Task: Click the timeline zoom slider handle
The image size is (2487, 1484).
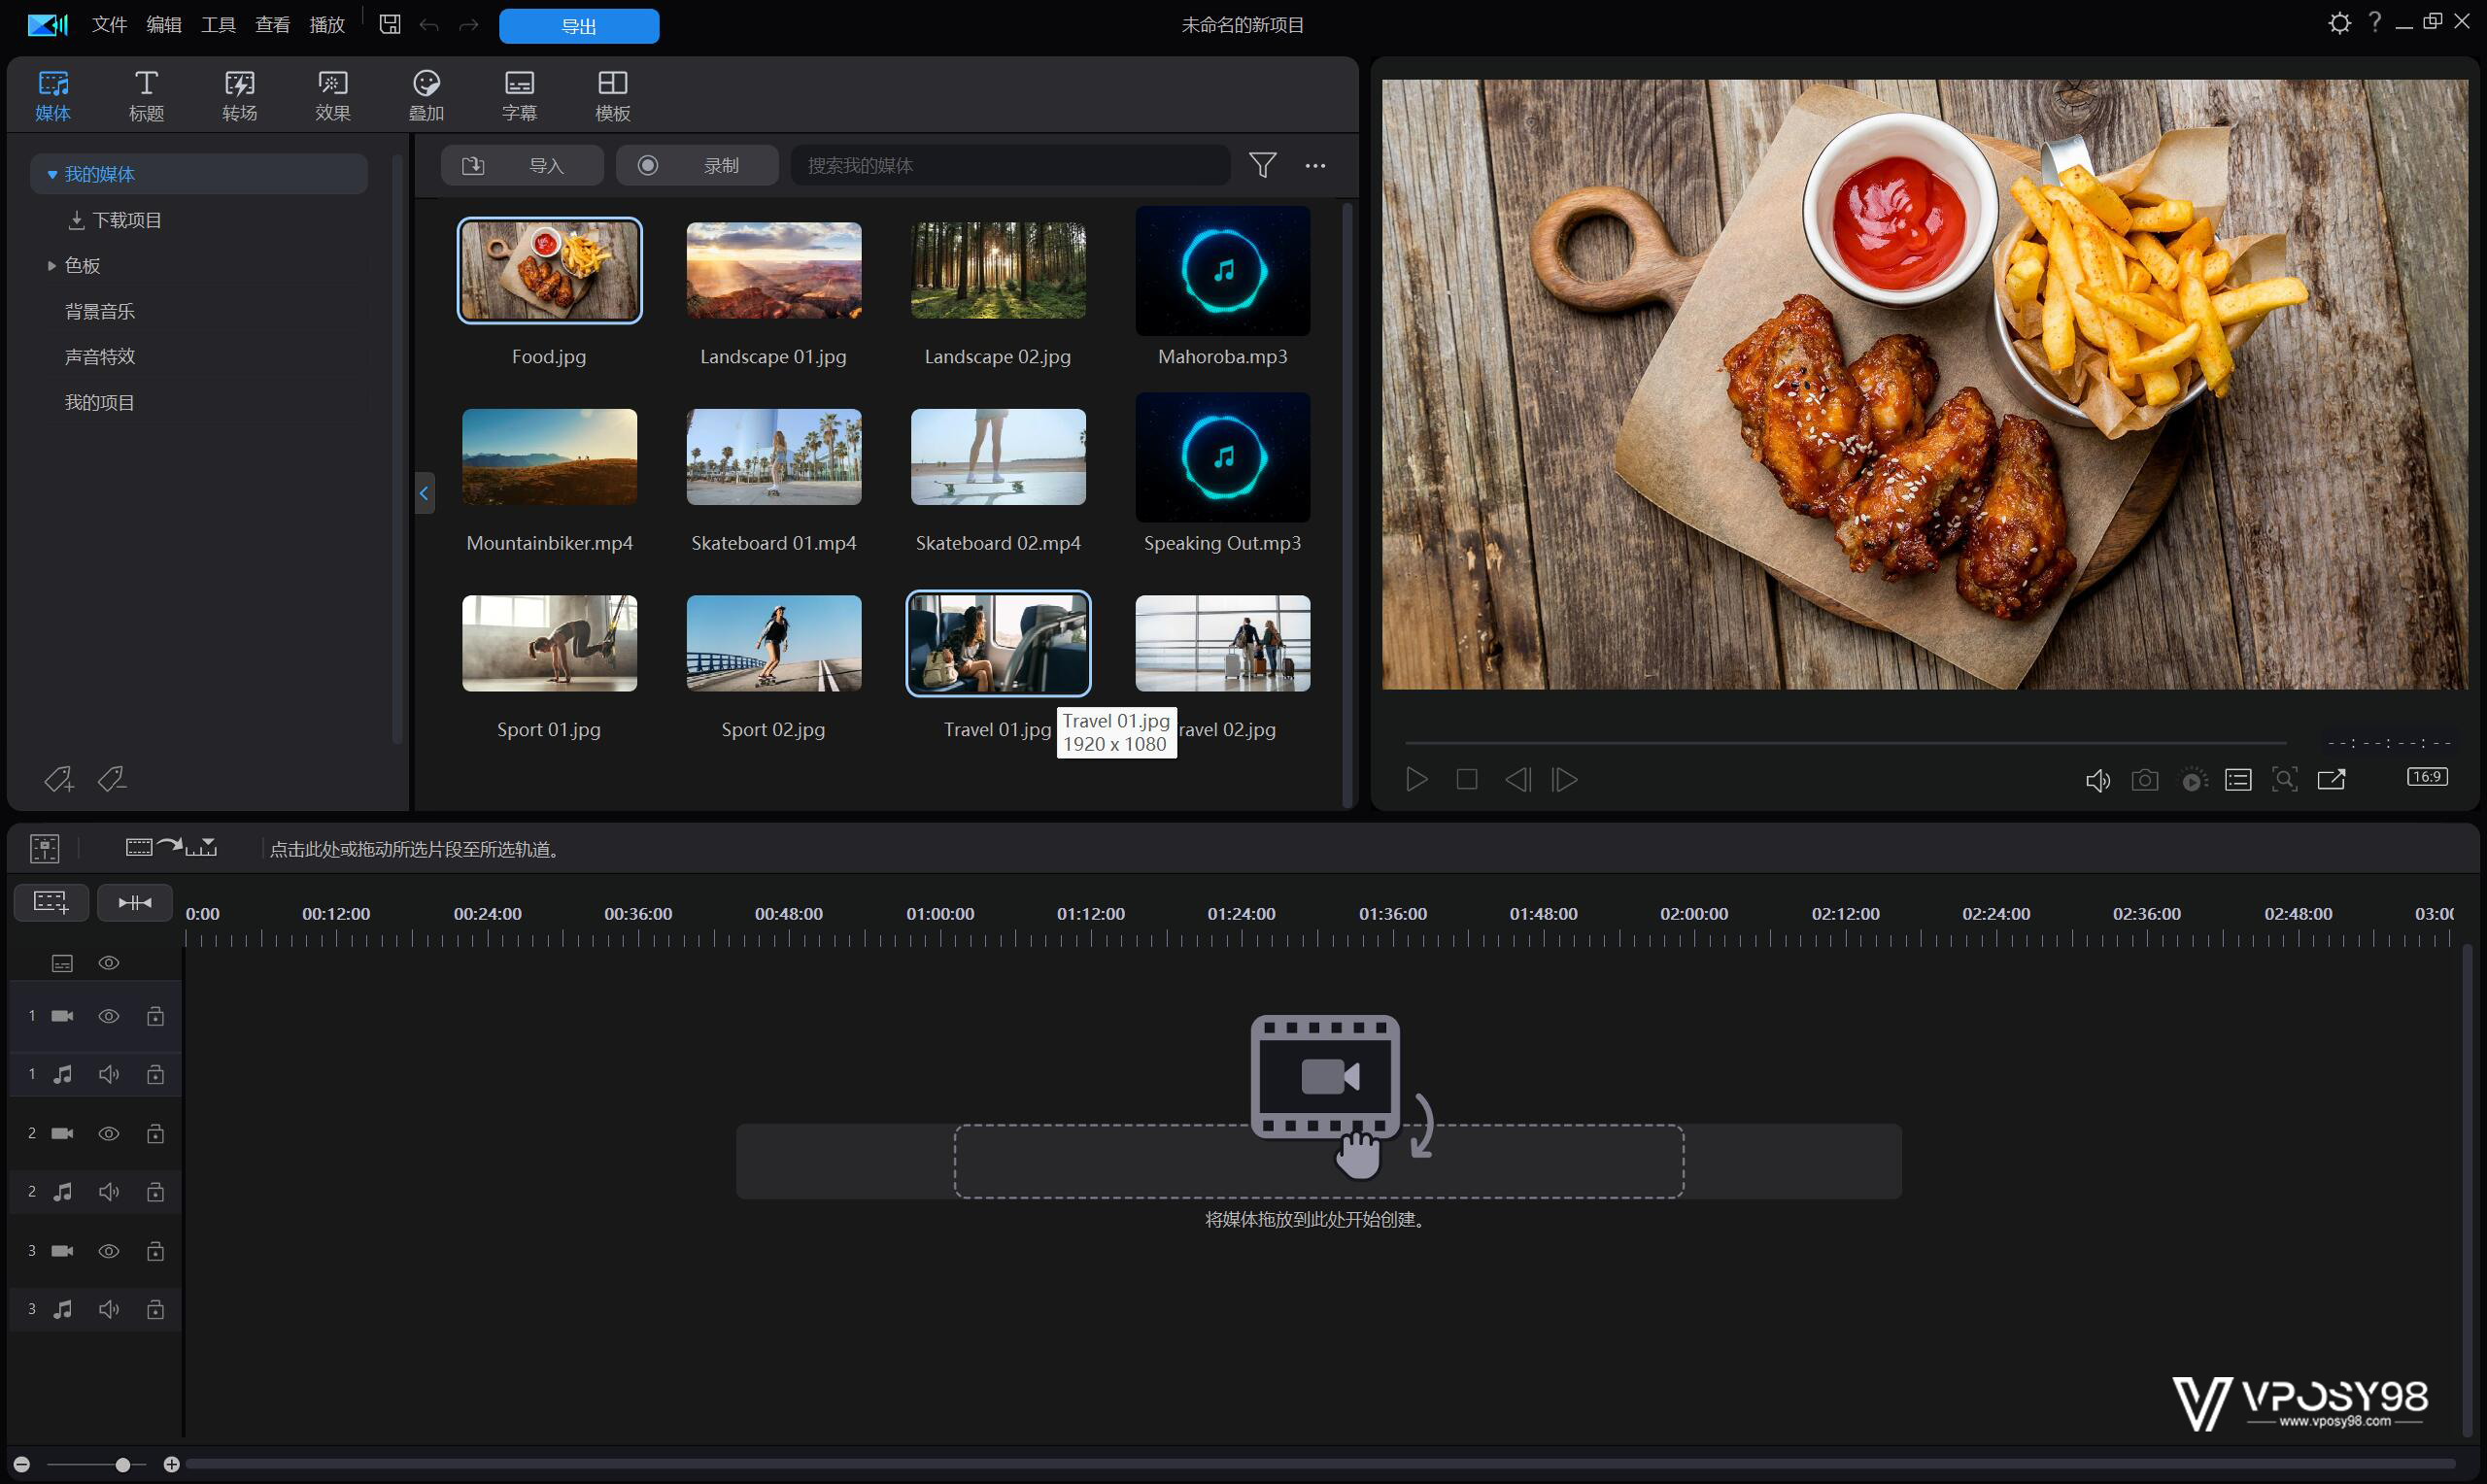Action: tap(122, 1465)
